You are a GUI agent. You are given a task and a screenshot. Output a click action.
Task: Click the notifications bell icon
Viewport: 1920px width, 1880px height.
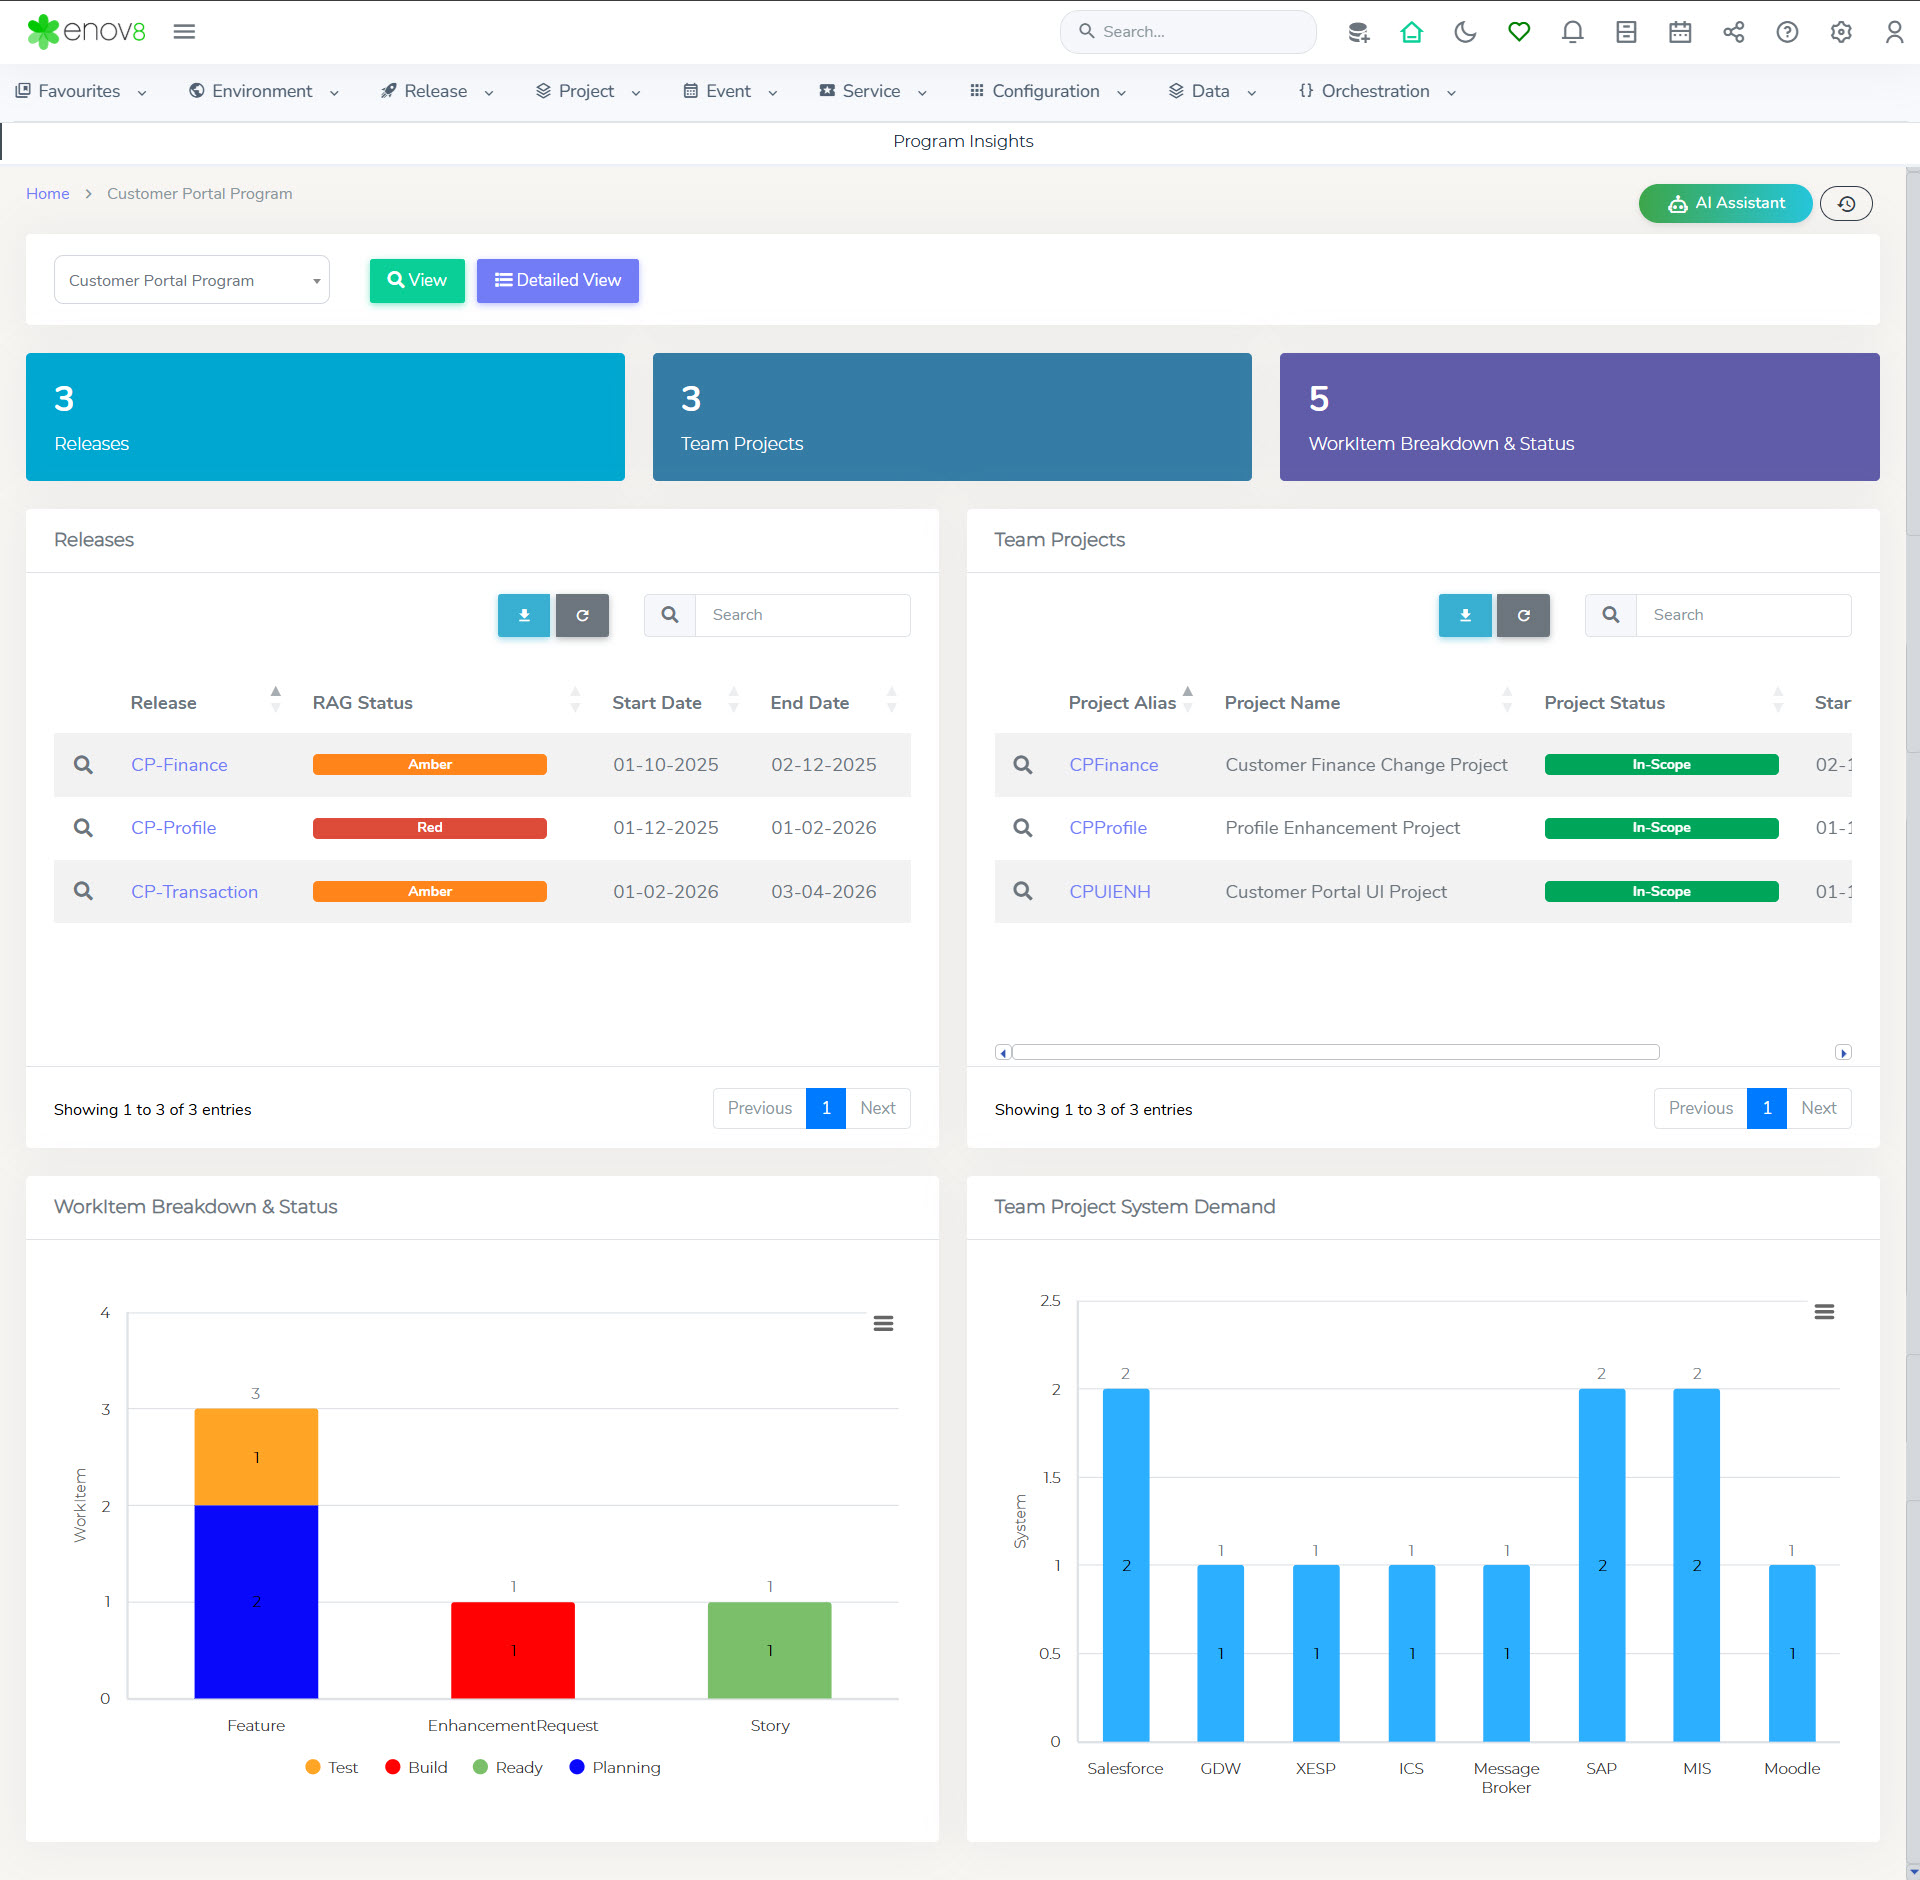tap(1572, 32)
